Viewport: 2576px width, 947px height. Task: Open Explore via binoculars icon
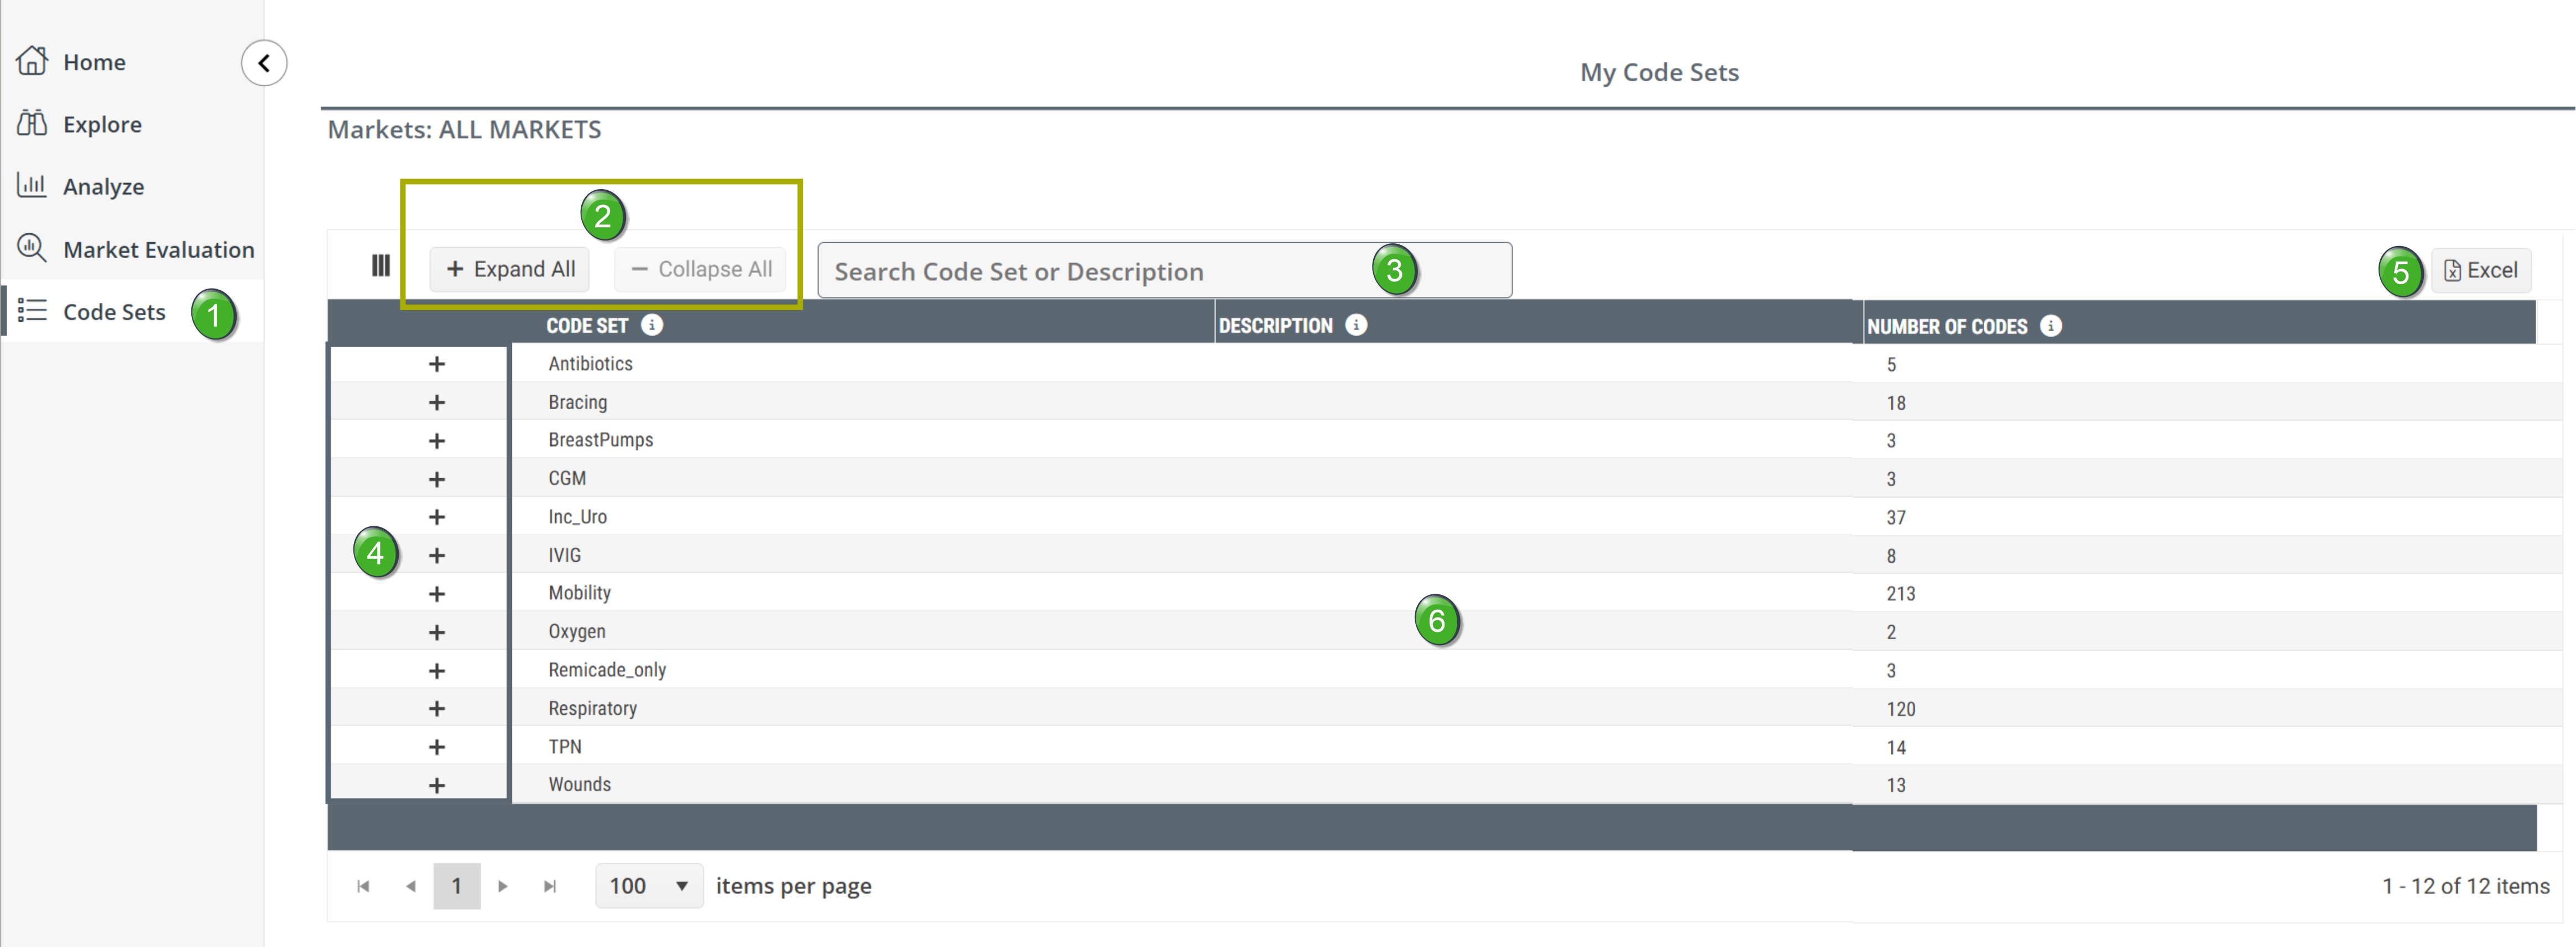coord(32,123)
